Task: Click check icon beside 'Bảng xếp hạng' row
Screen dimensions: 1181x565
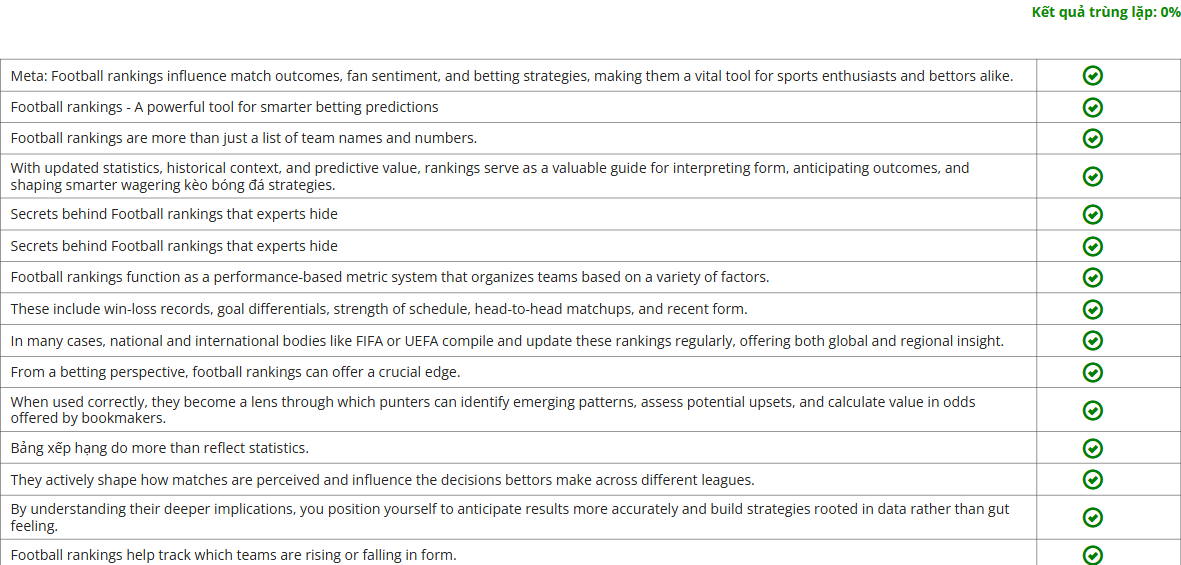Action: (1093, 448)
